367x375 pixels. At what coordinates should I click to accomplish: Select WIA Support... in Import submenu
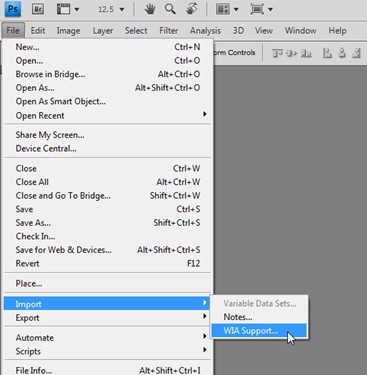click(x=259, y=330)
